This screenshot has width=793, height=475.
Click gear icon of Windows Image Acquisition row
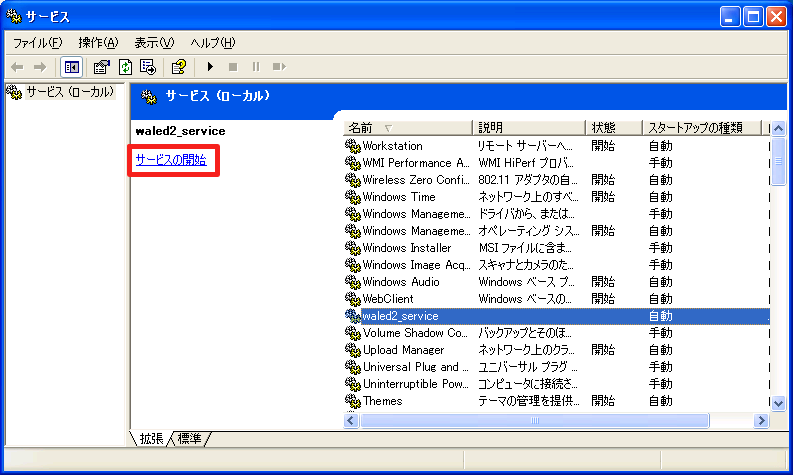pos(353,265)
